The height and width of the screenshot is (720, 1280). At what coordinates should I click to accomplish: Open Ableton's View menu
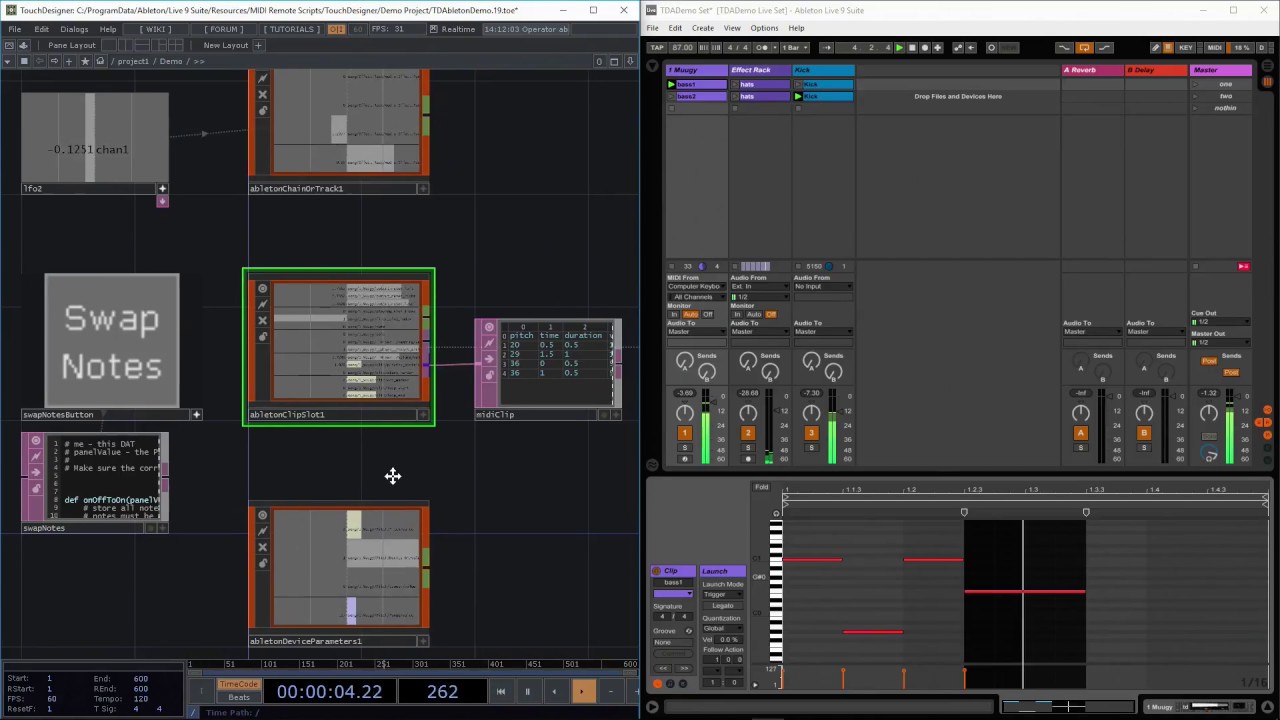[x=732, y=28]
